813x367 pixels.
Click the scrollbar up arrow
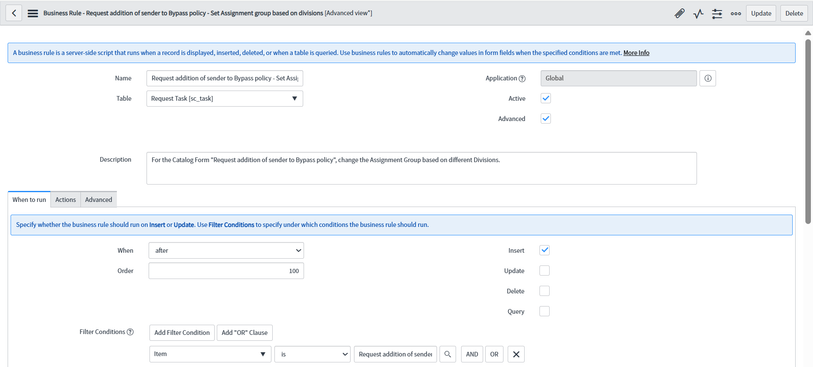(808, 33)
